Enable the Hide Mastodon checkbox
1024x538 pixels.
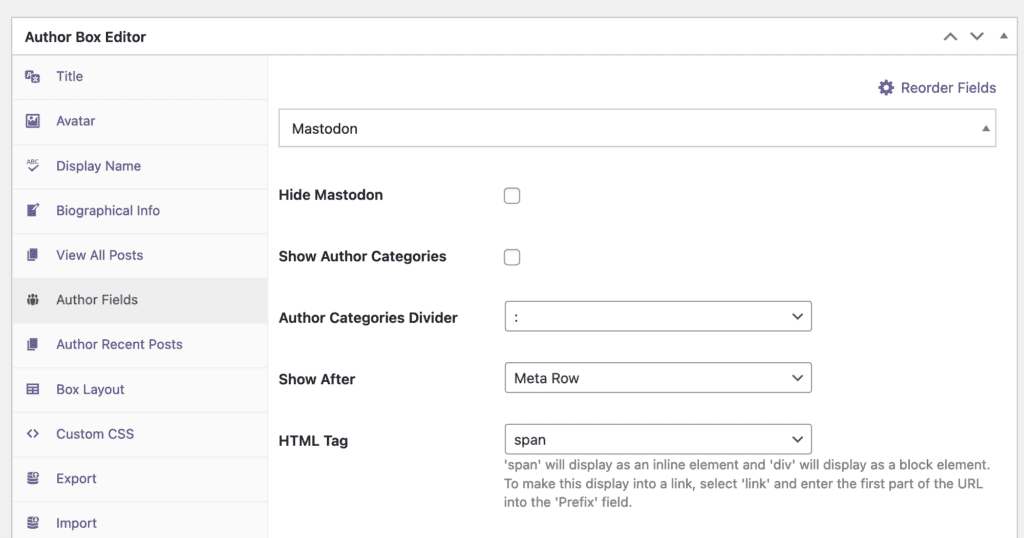(x=512, y=196)
